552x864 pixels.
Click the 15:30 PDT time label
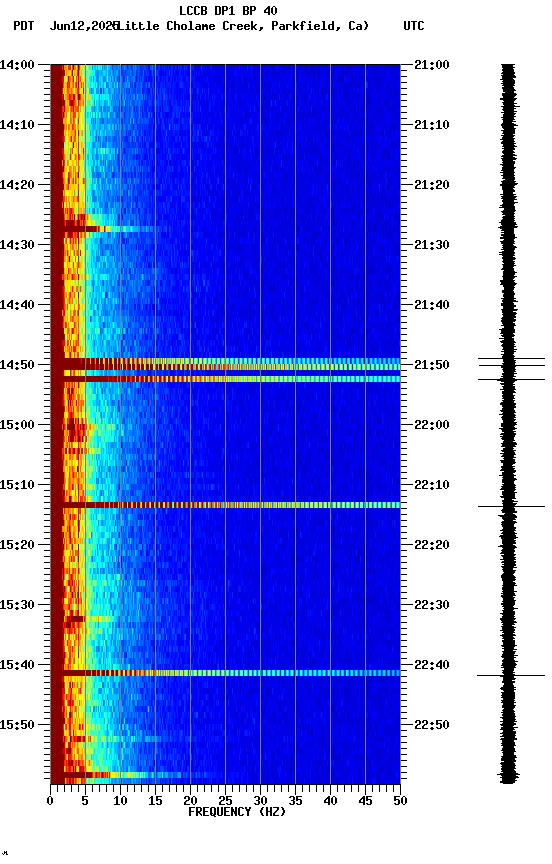17,605
